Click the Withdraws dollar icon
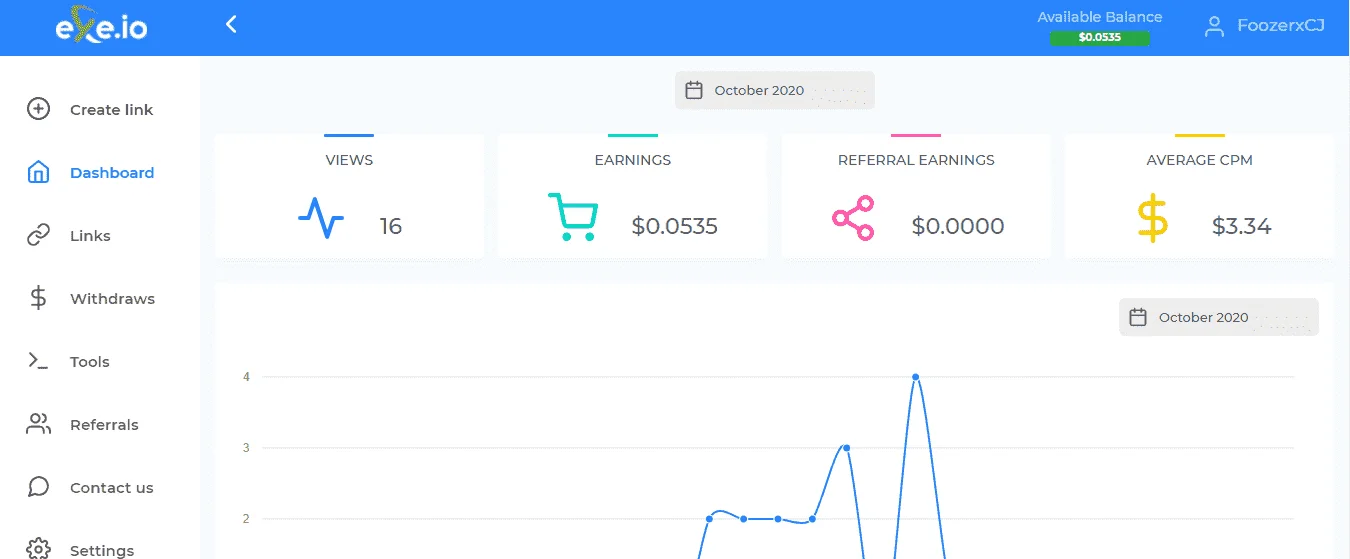Screen dimensions: 1350x559 pos(38,298)
